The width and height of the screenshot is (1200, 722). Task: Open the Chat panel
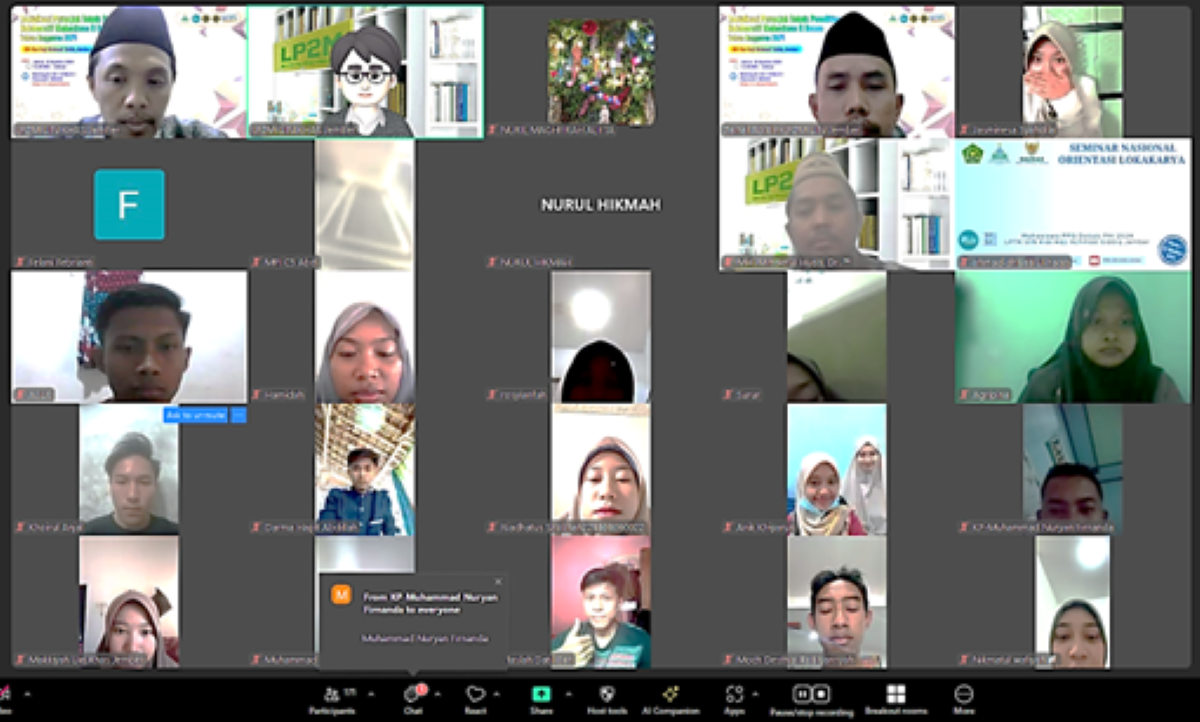point(412,695)
